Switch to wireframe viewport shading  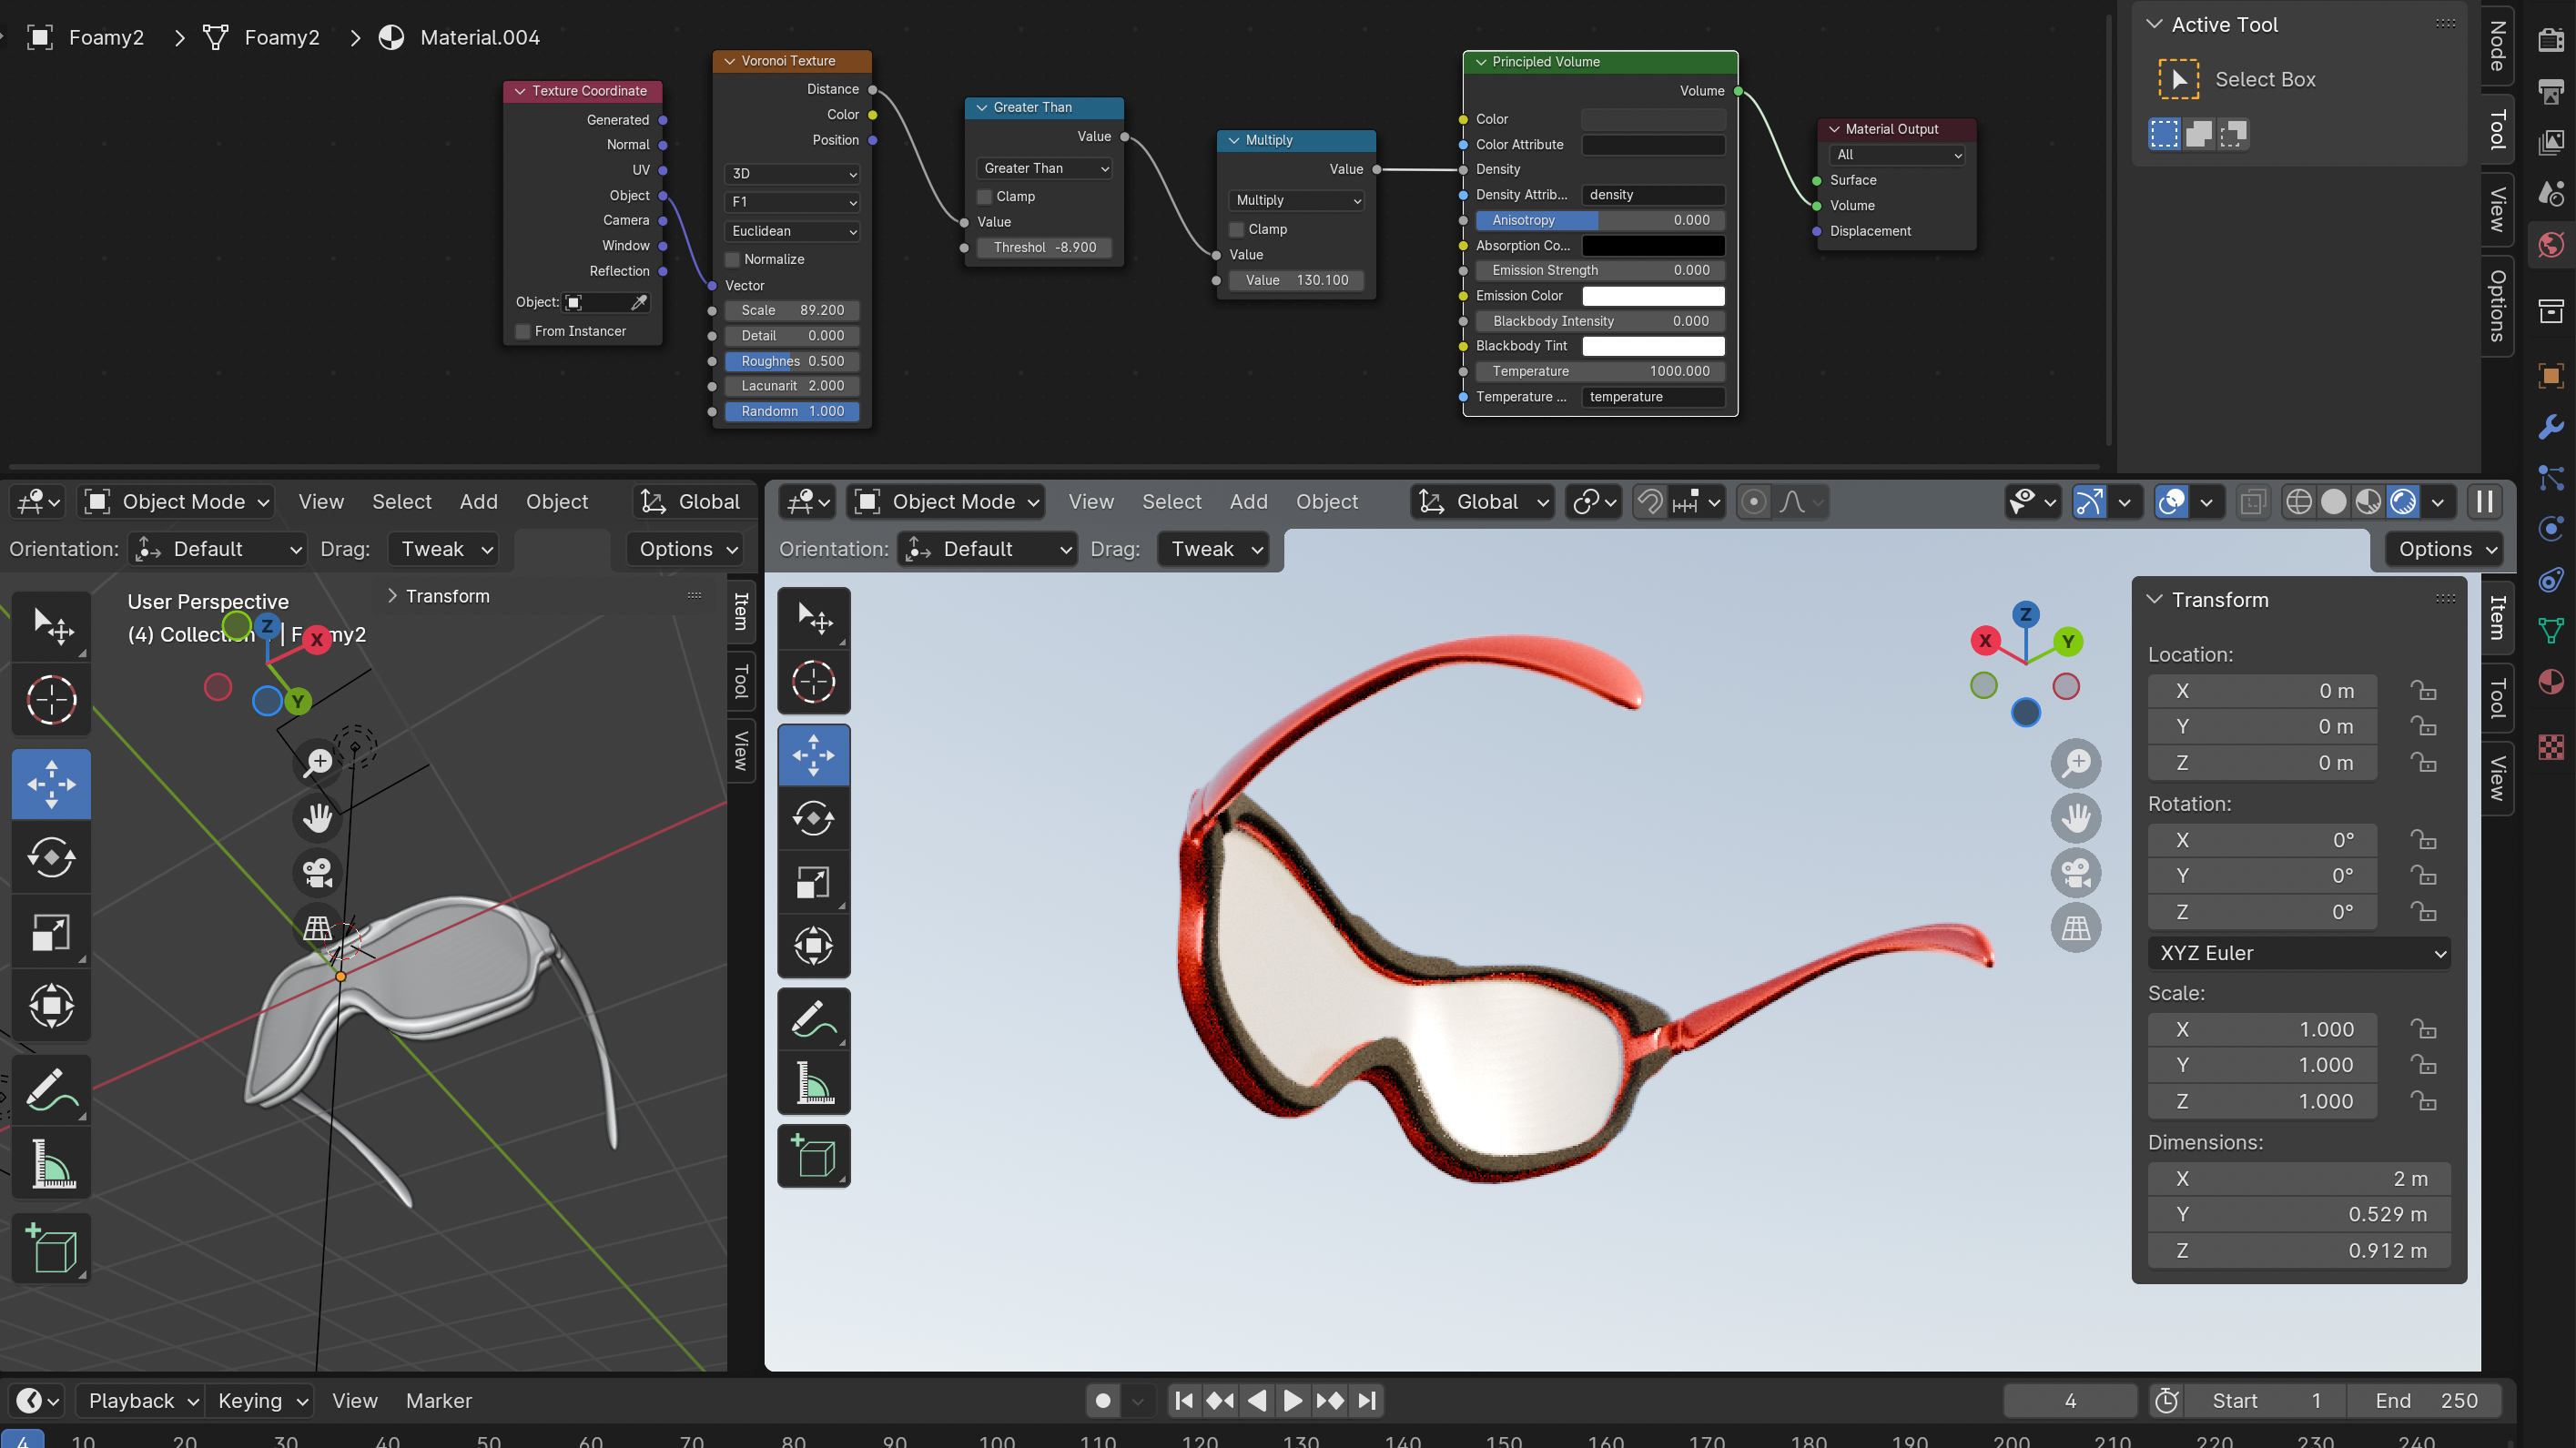[2298, 502]
